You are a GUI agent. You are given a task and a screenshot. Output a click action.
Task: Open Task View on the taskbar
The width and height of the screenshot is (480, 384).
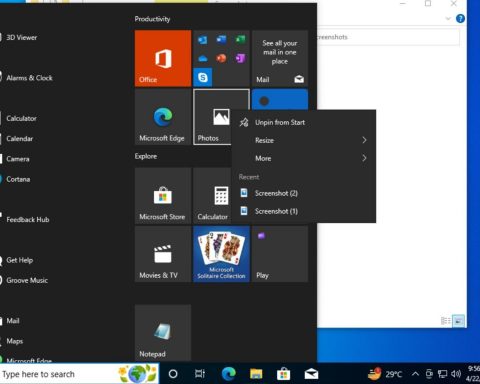pos(200,374)
